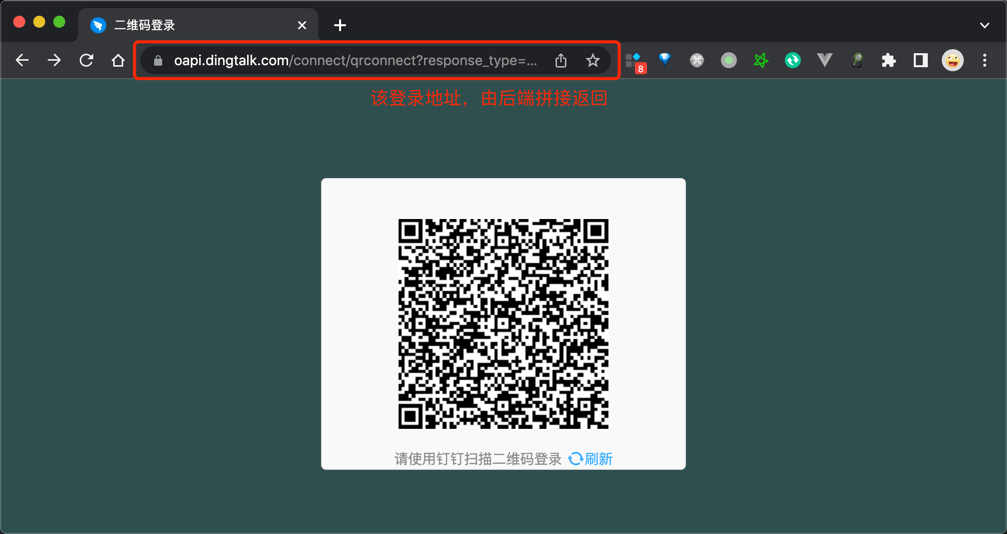Open the Chrome three-dot menu
1007x534 pixels.
[x=985, y=61]
